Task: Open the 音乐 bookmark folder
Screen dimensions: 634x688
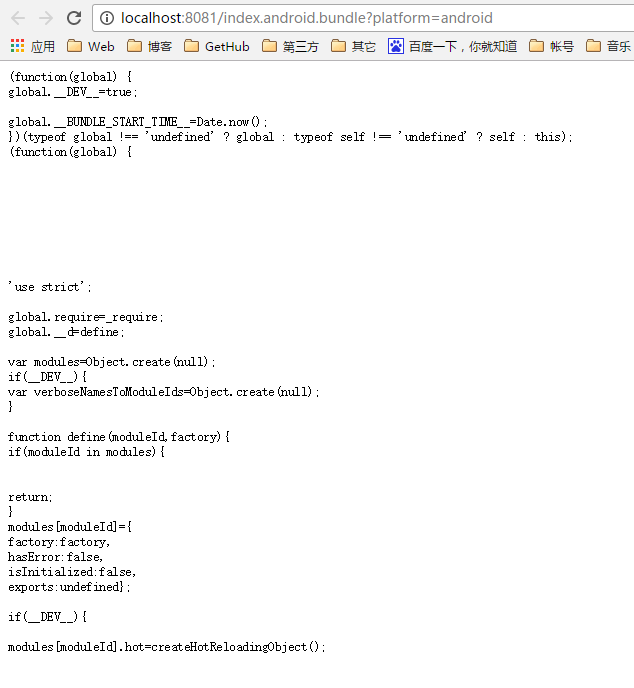Action: point(609,46)
